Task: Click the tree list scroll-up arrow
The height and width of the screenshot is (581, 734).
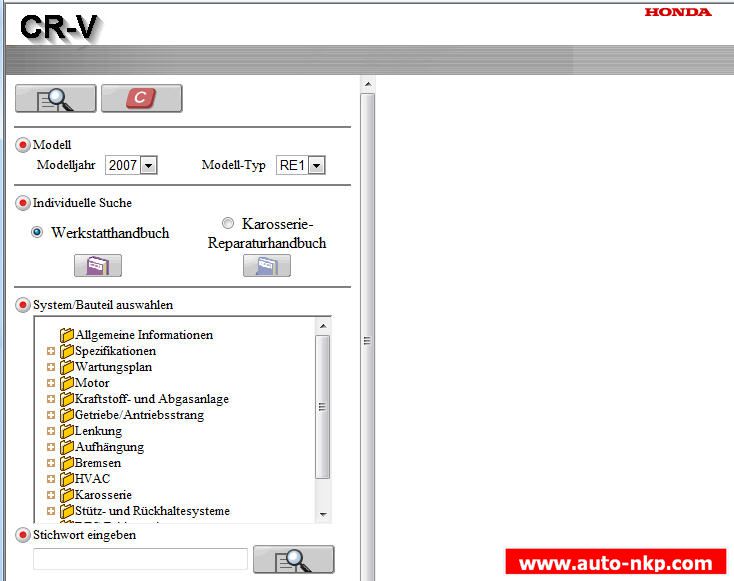Action: click(323, 325)
